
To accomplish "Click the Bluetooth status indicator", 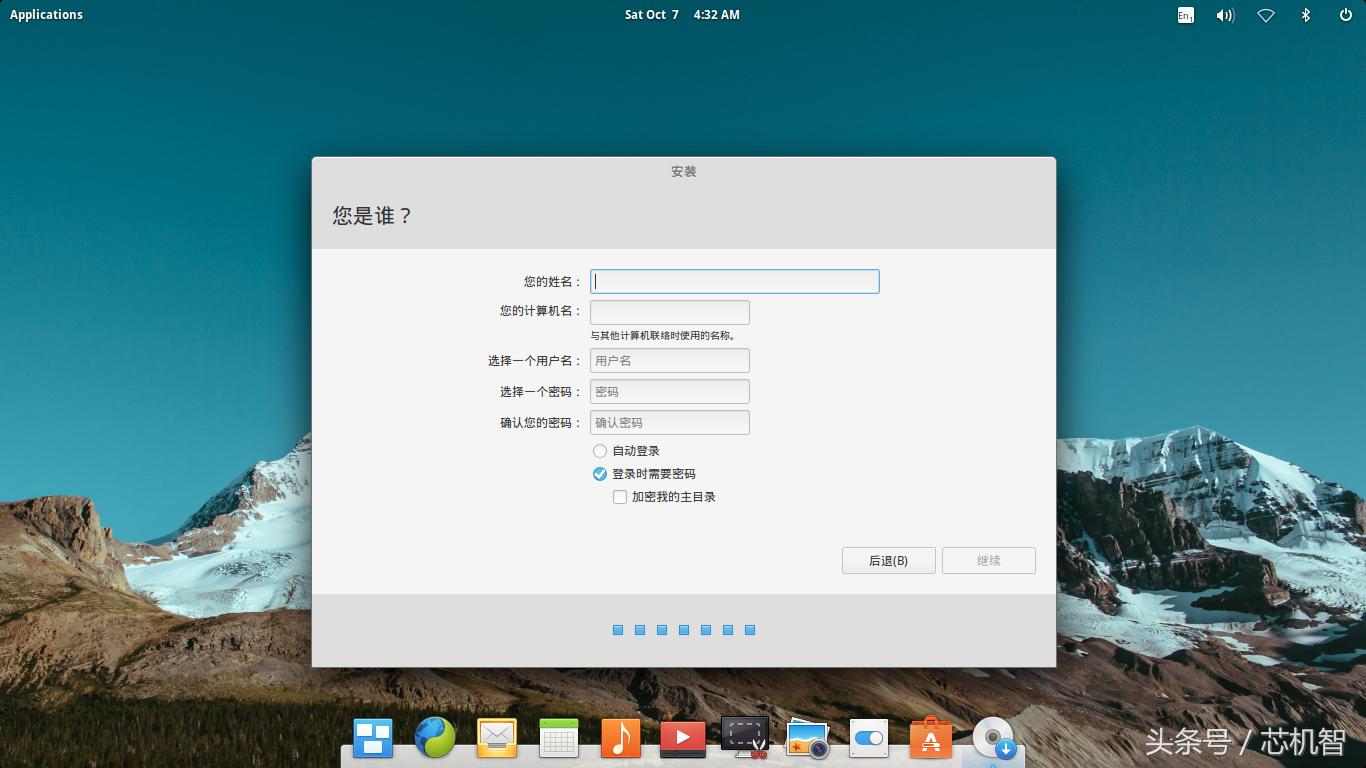I will (1304, 15).
